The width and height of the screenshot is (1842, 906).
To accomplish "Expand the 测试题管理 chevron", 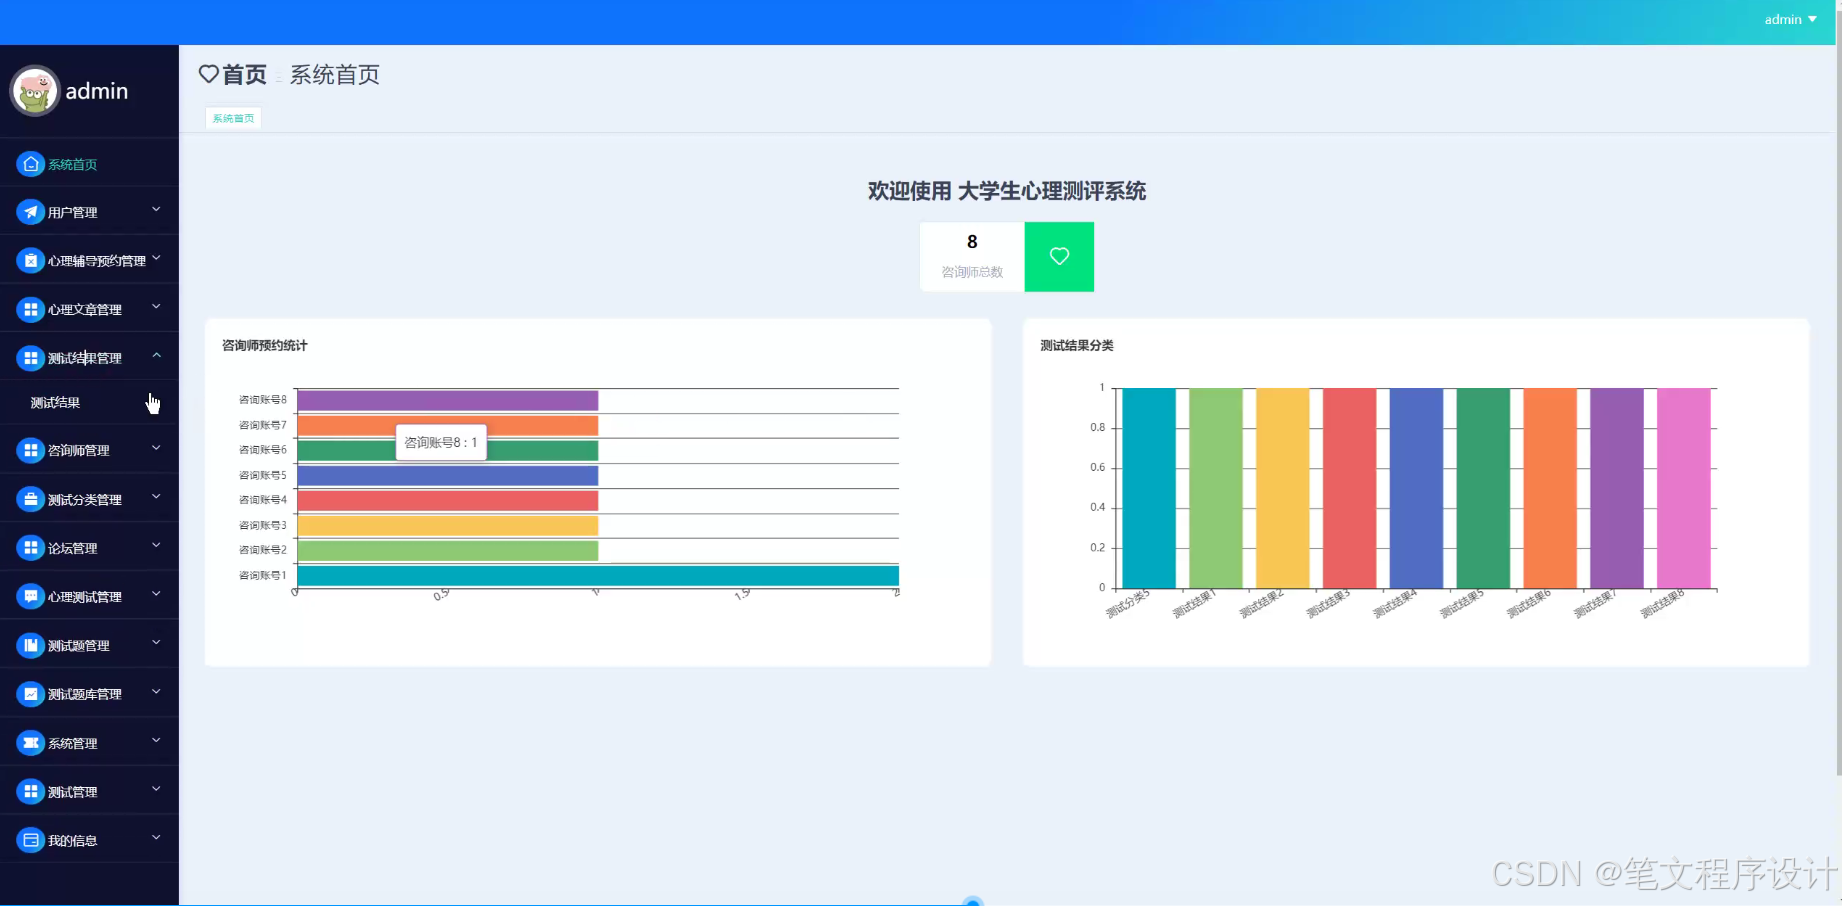I will [156, 643].
